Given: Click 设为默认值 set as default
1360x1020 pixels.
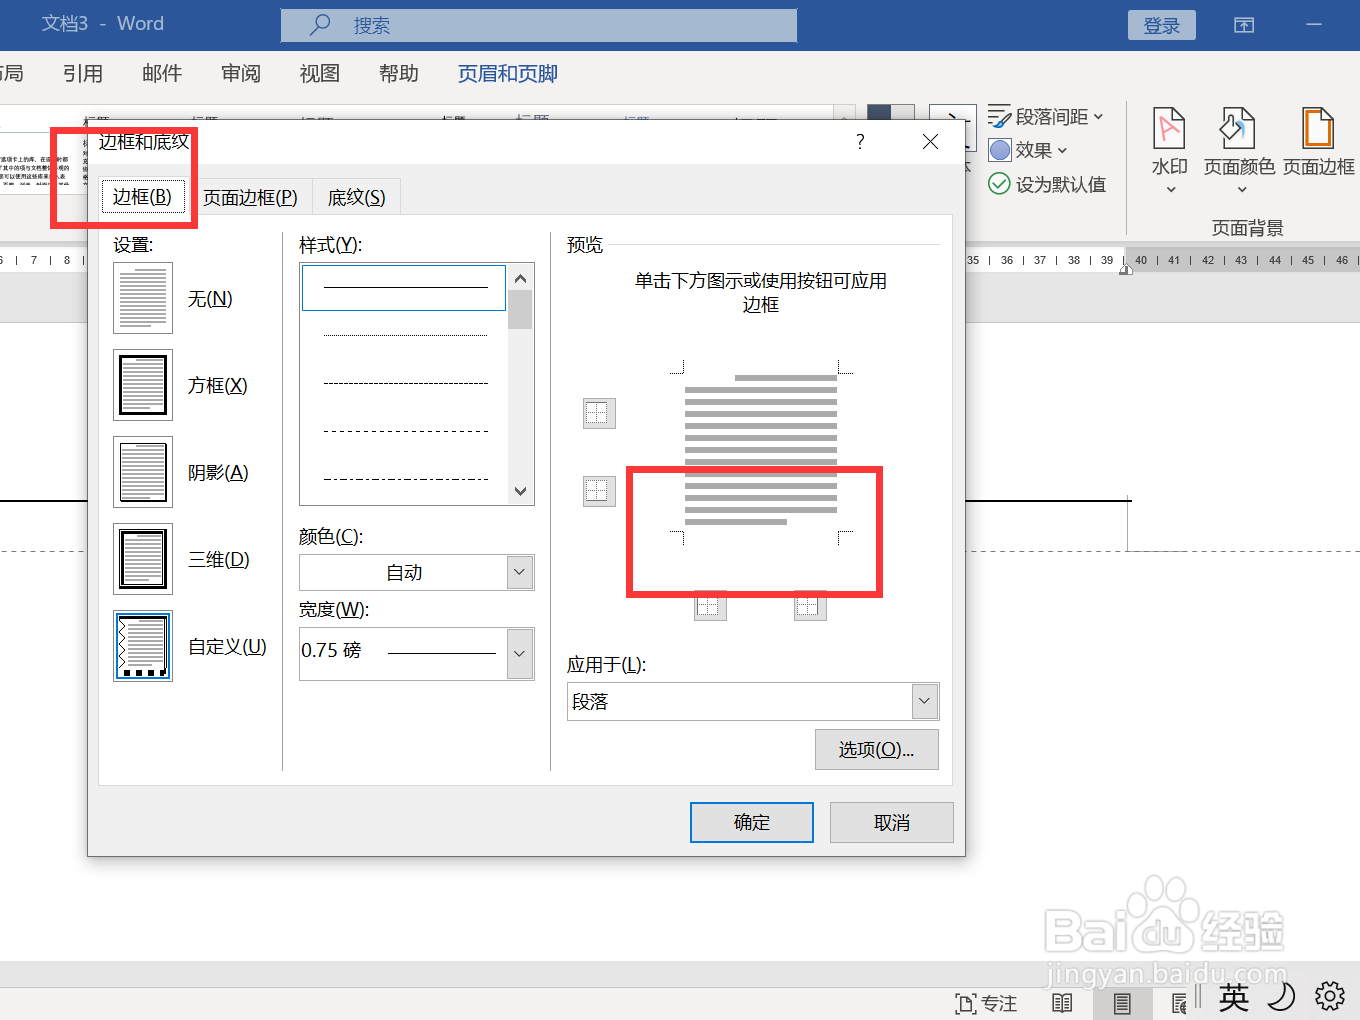Looking at the screenshot, I should click(1047, 184).
